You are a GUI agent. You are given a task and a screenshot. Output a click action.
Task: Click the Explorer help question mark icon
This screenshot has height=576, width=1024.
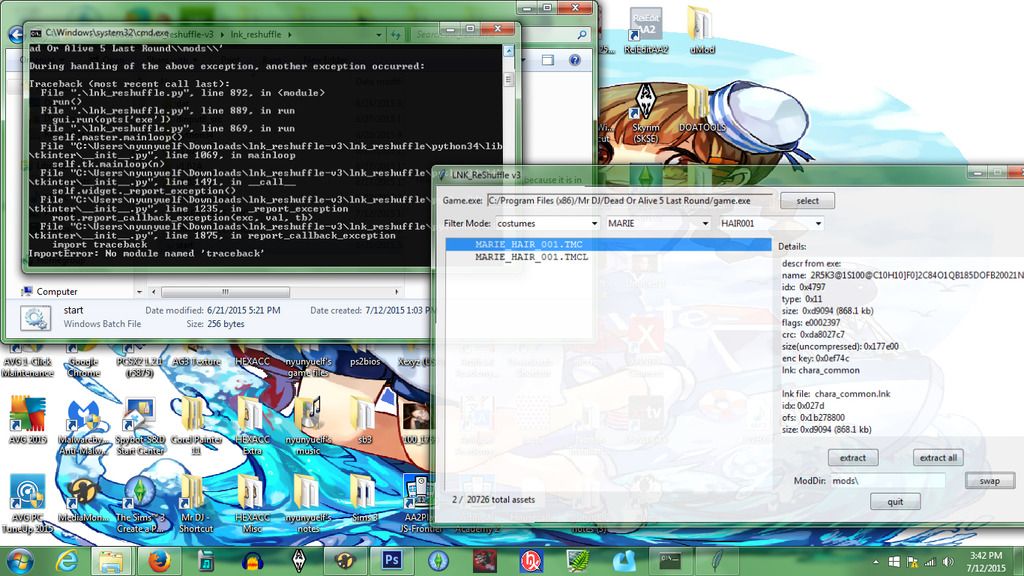pyautogui.click(x=575, y=60)
